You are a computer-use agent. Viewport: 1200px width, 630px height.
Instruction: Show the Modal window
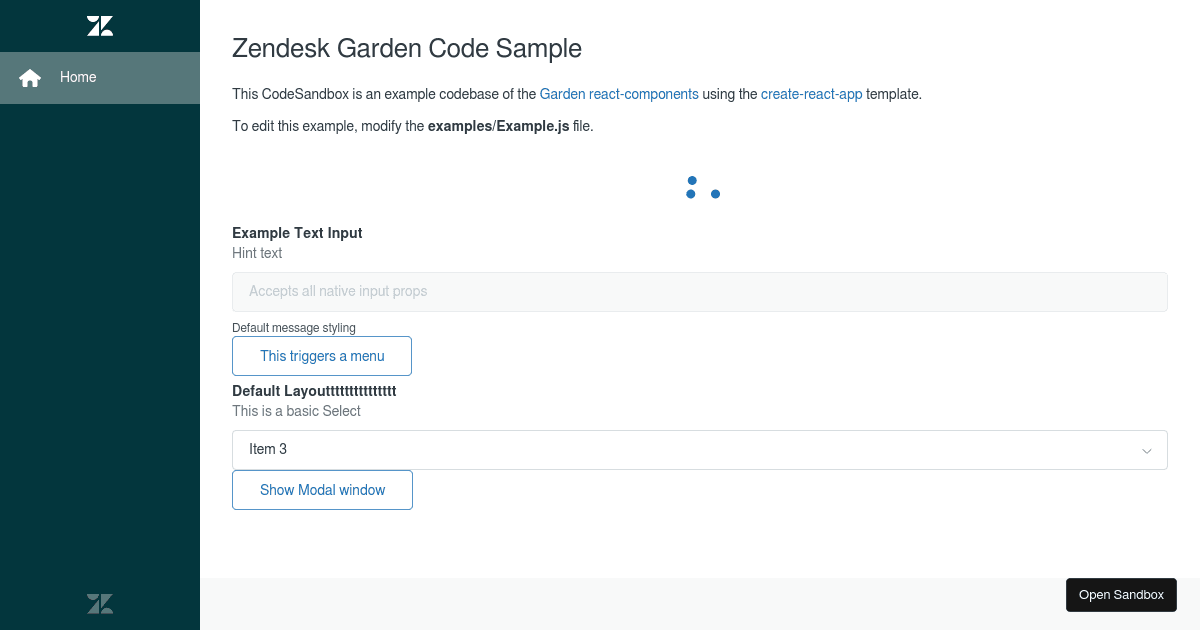tap(322, 490)
